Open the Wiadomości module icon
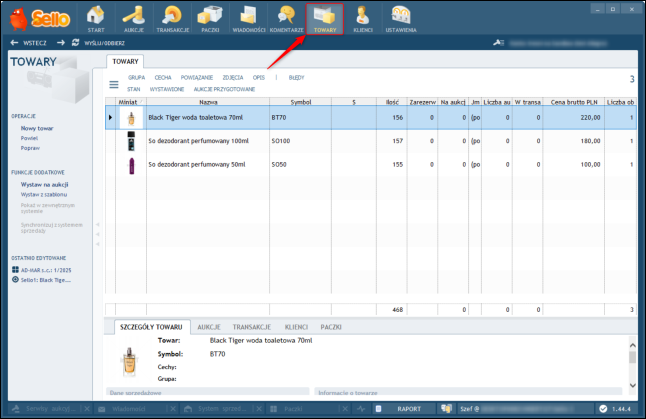The height and width of the screenshot is (419, 646). [x=248, y=18]
